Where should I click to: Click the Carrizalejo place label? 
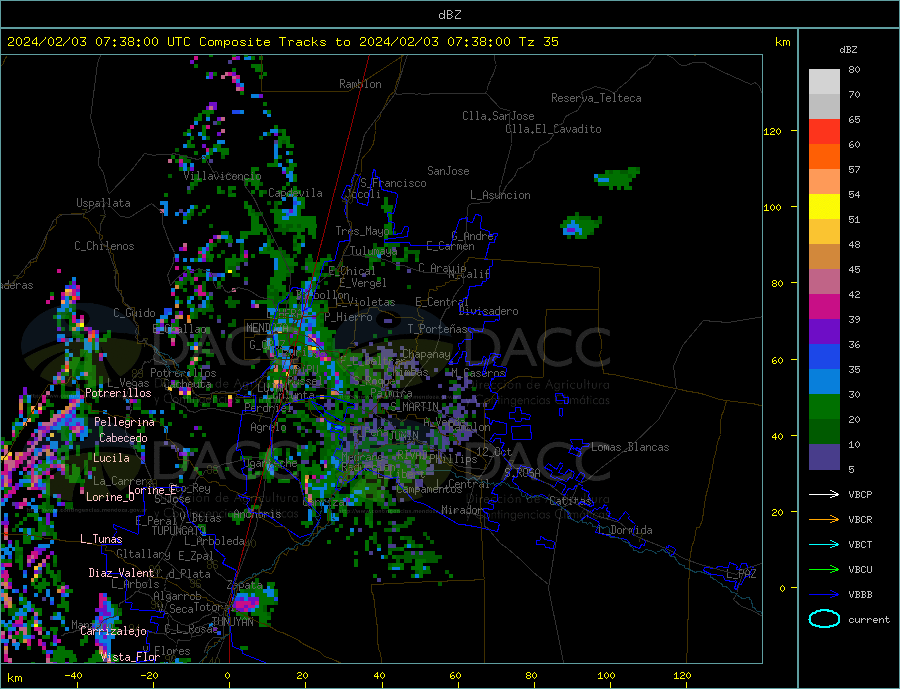[114, 632]
